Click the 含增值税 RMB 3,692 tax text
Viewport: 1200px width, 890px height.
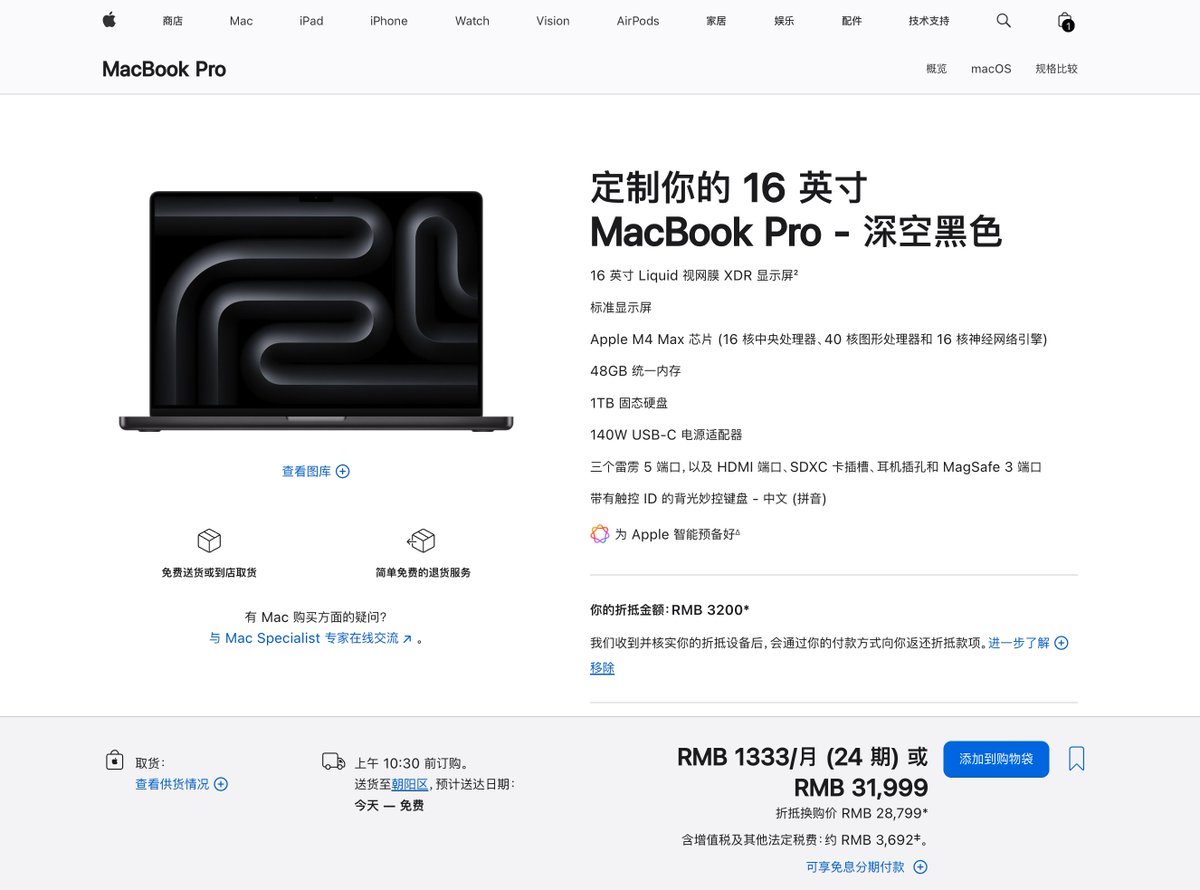[806, 840]
